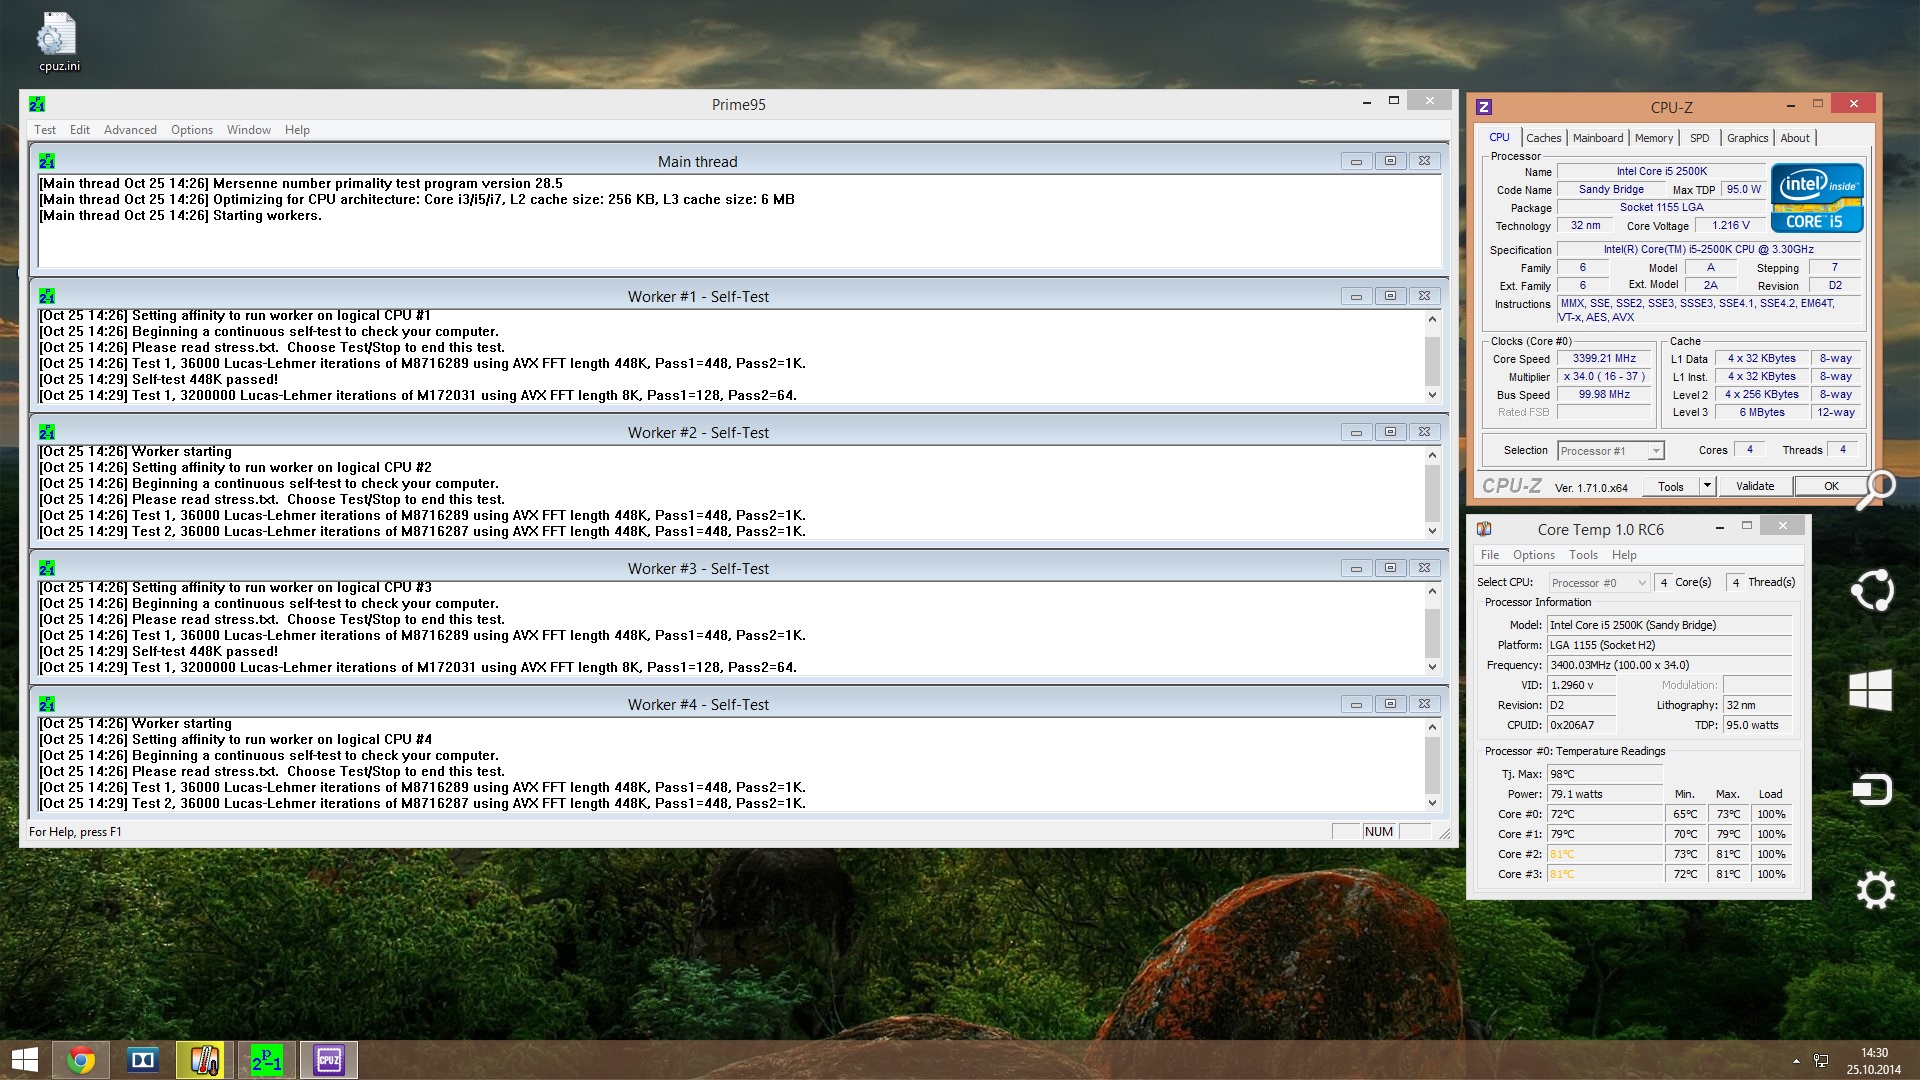Open the Prime95 Help menu
This screenshot has height=1080, width=1920.
297,130
